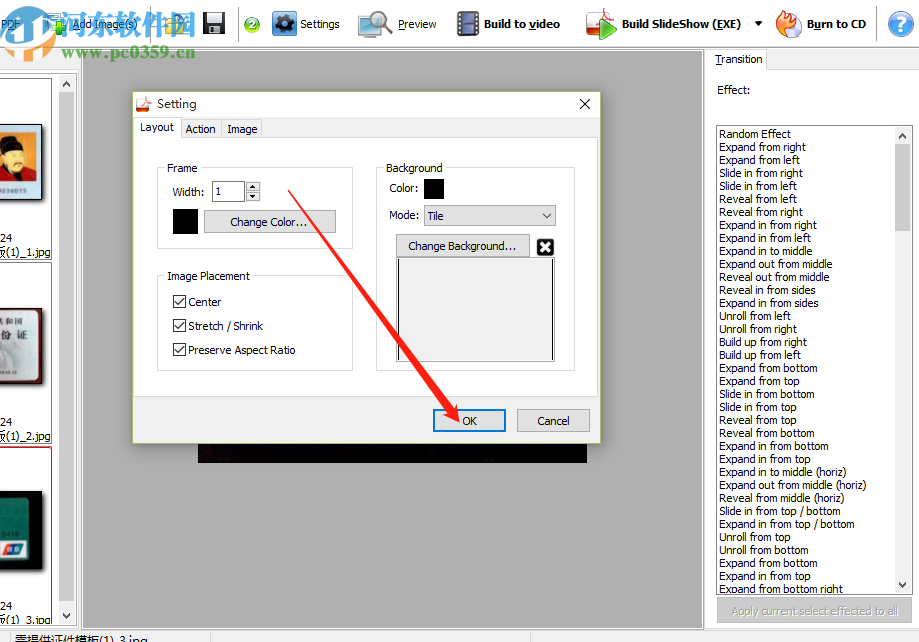Viewport: 919px width, 642px height.
Task: Select 'Reveal in from sides' effect
Action: [767, 290]
